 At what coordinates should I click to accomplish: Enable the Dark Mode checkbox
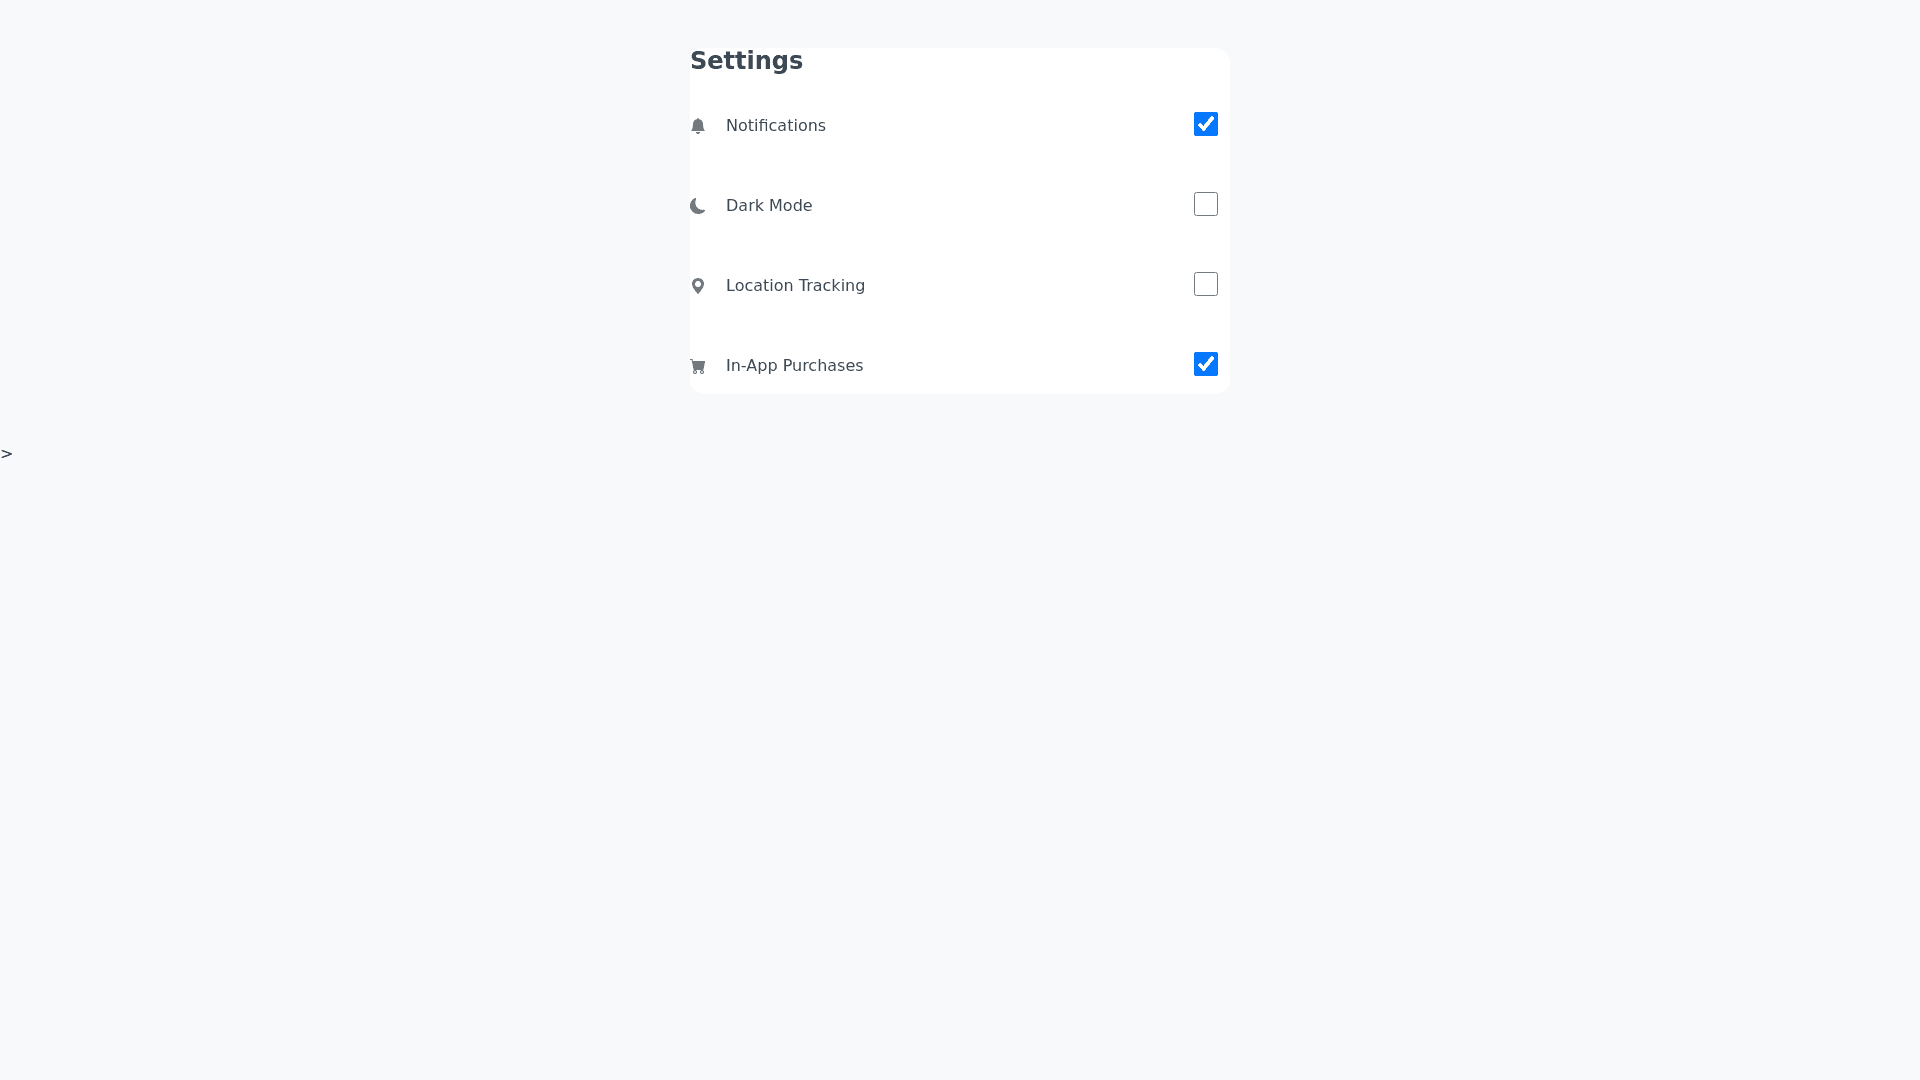point(1206,204)
